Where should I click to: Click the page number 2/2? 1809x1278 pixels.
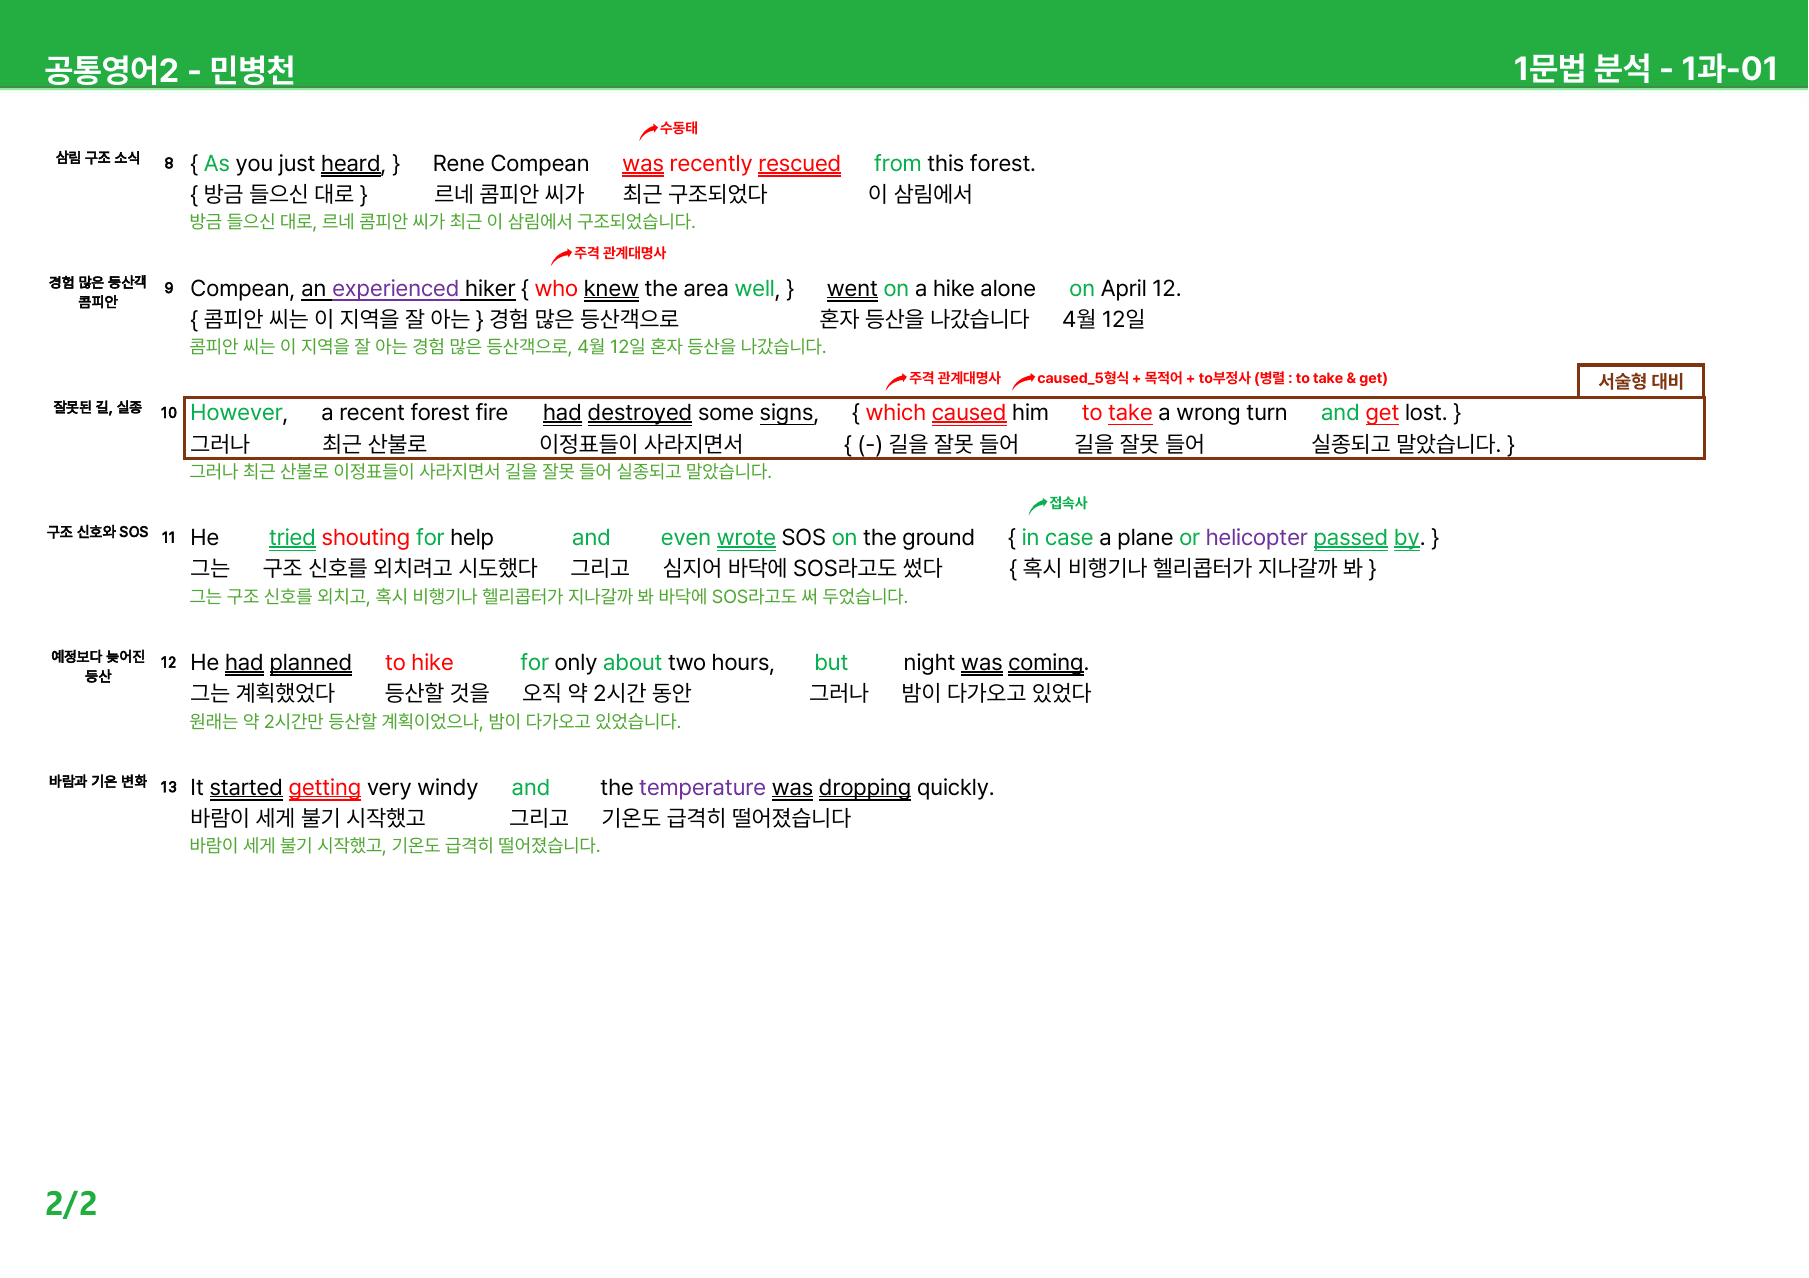coord(71,1203)
